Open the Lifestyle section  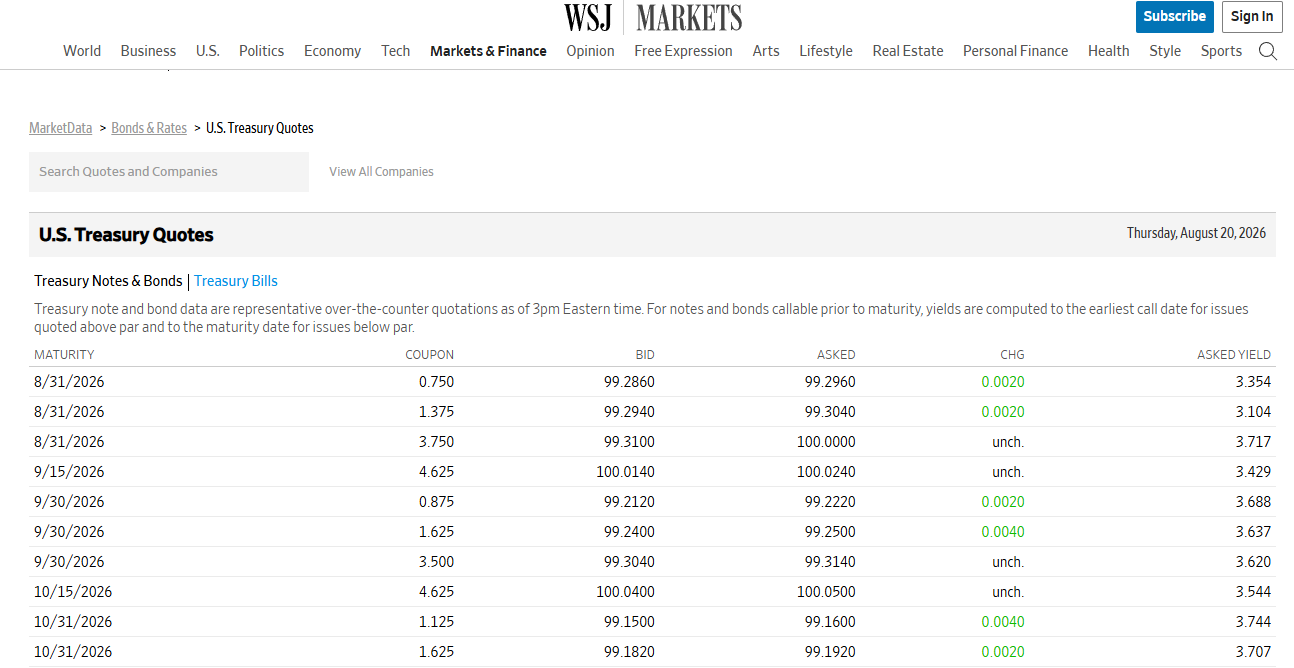point(826,51)
